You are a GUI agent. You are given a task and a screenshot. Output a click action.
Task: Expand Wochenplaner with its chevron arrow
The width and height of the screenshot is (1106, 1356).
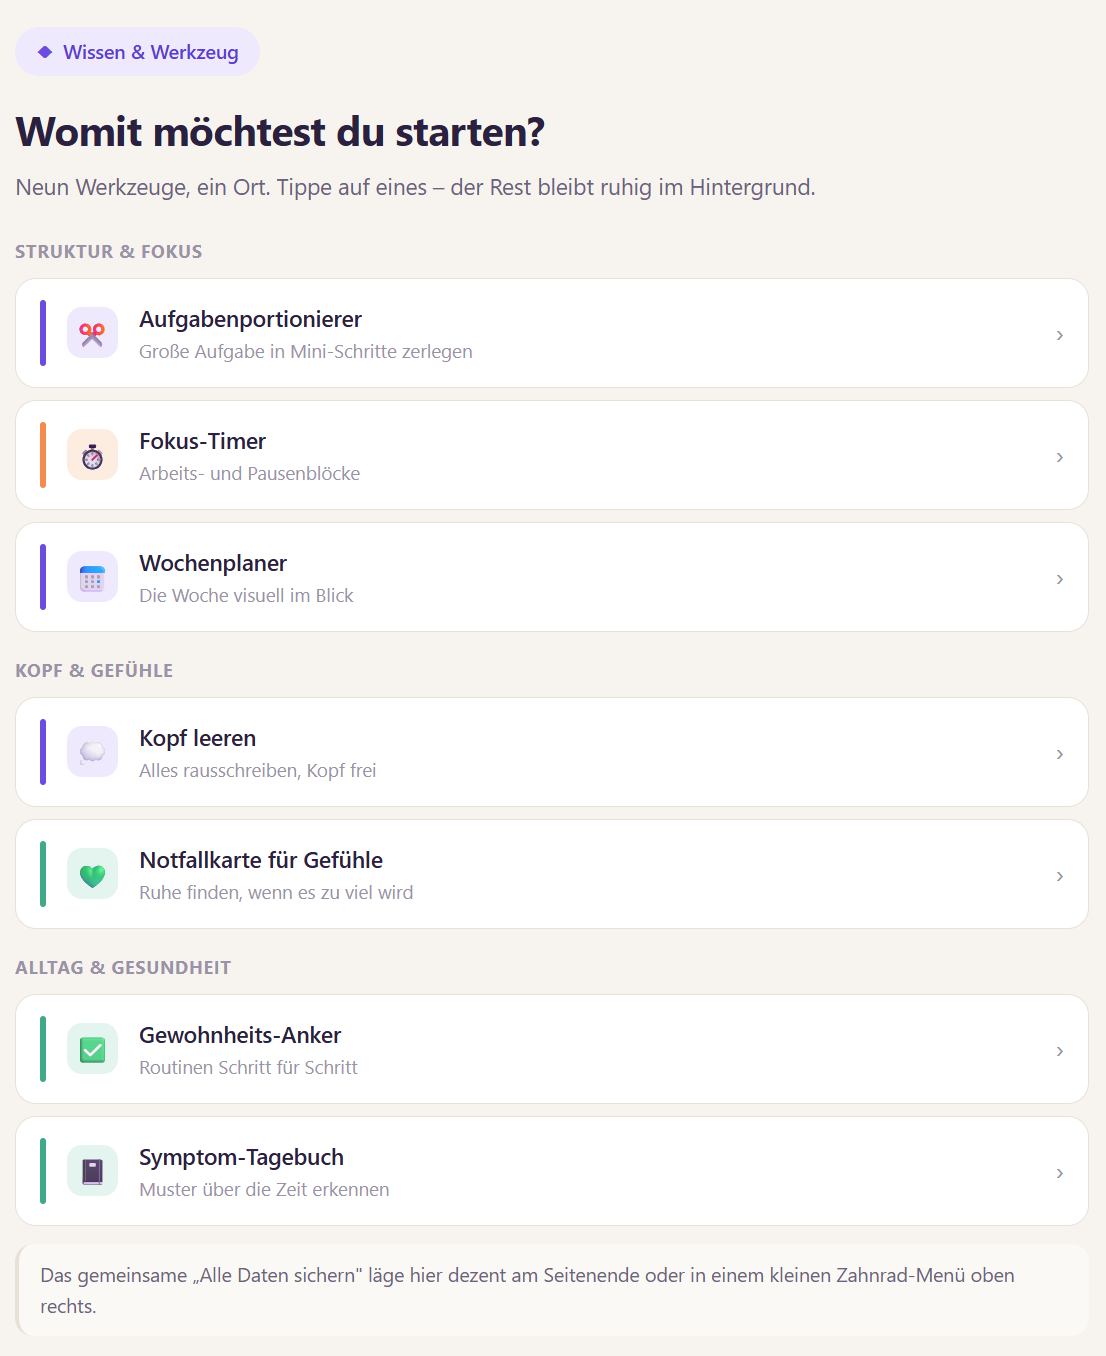point(1059,579)
